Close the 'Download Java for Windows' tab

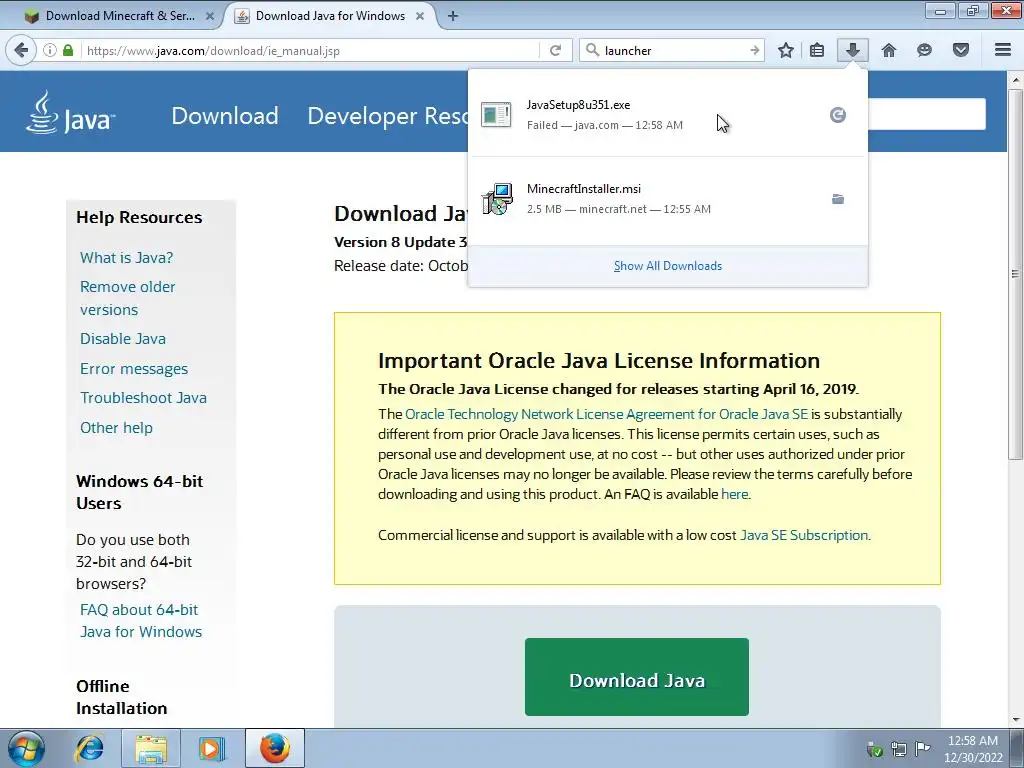pyautogui.click(x=420, y=16)
